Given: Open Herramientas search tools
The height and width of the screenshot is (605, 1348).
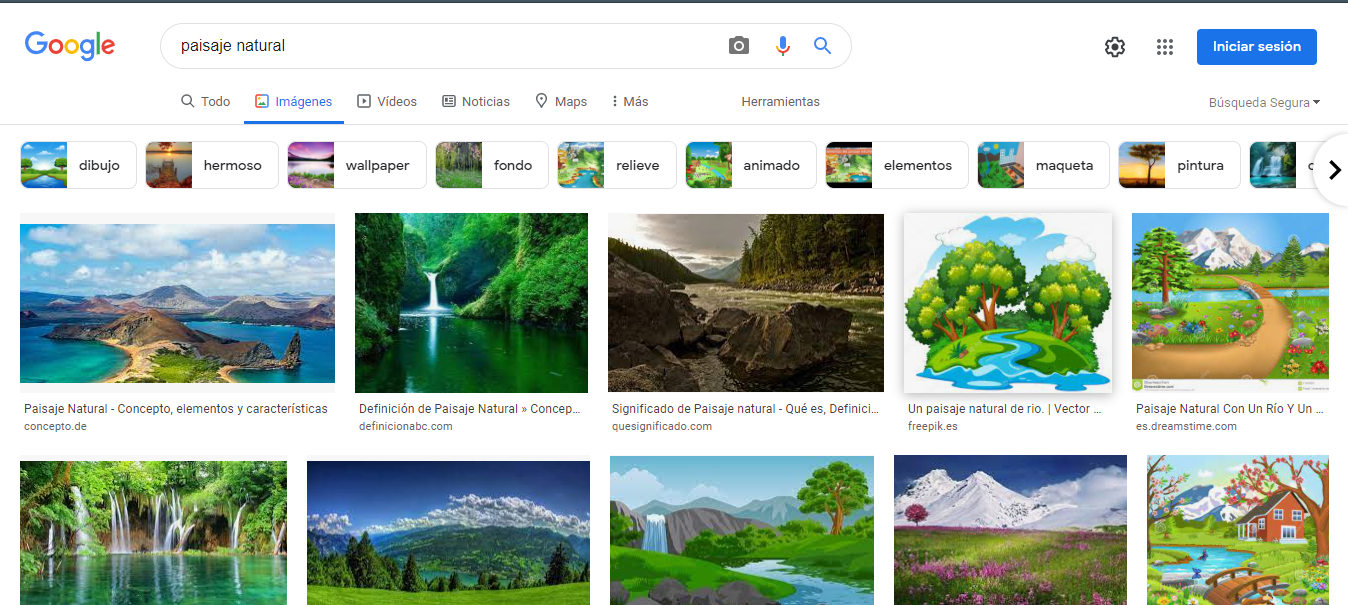Looking at the screenshot, I should pyautogui.click(x=780, y=101).
